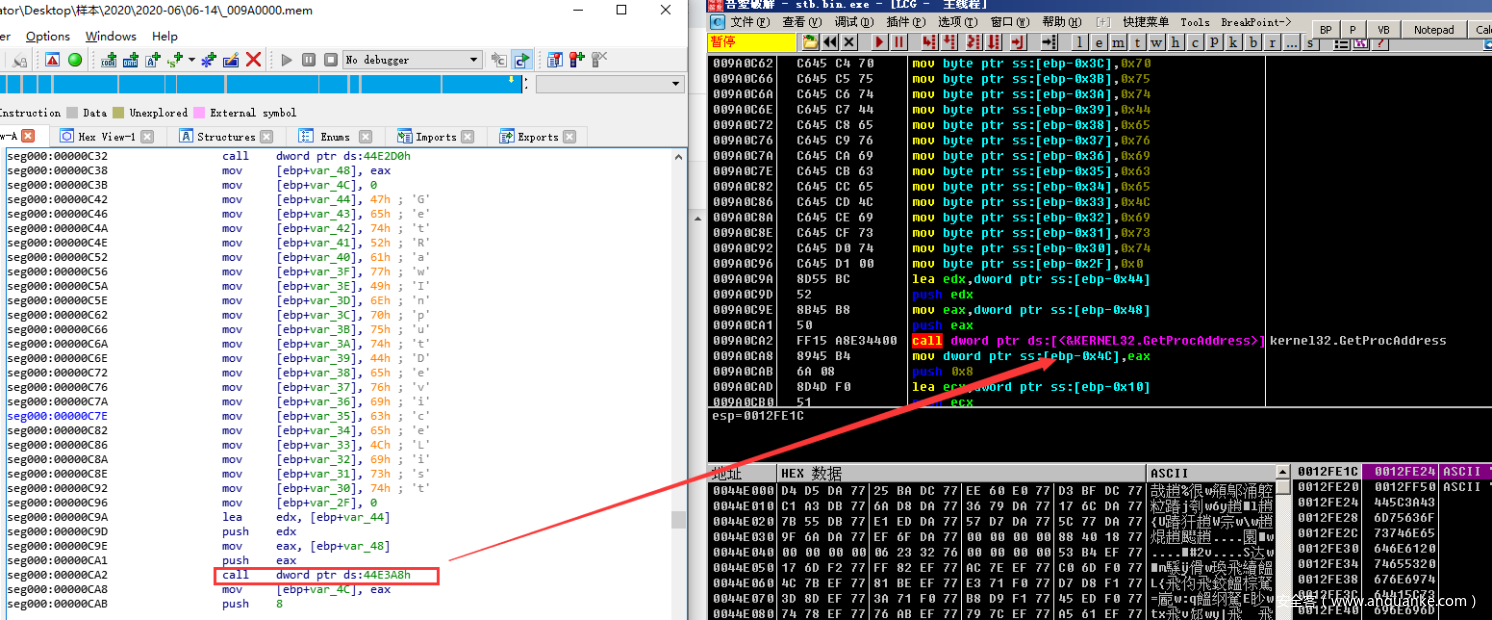
Task: Click the Notepad button
Action: 1433,30
